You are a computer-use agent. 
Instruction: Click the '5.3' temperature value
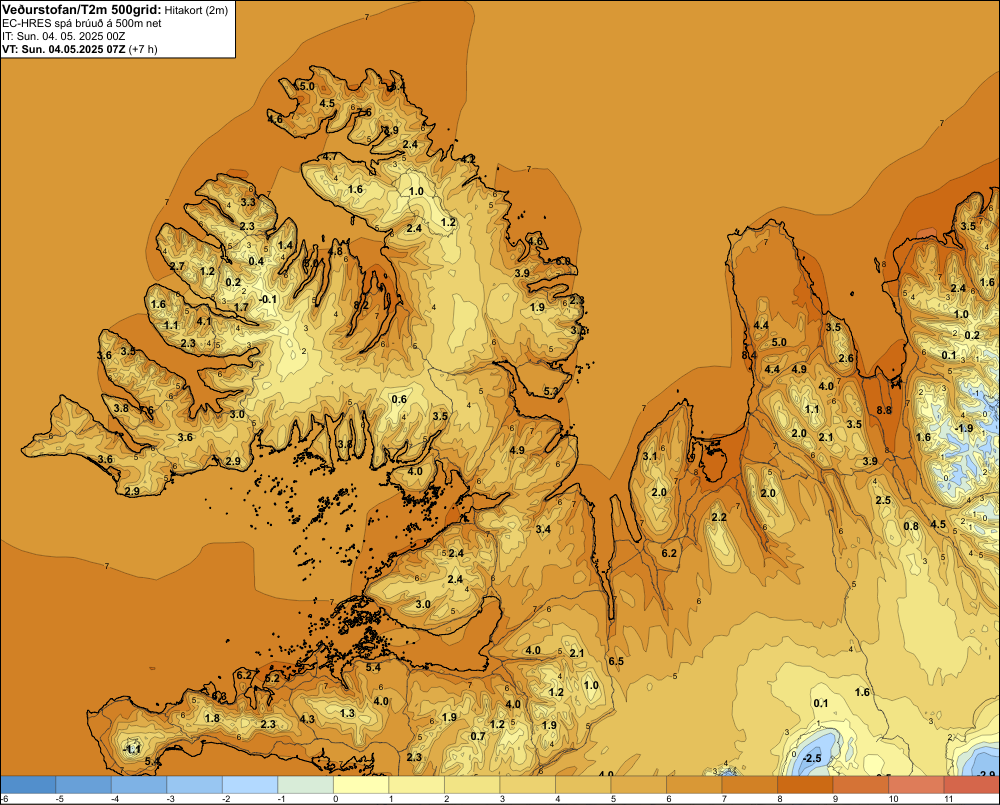tap(550, 391)
